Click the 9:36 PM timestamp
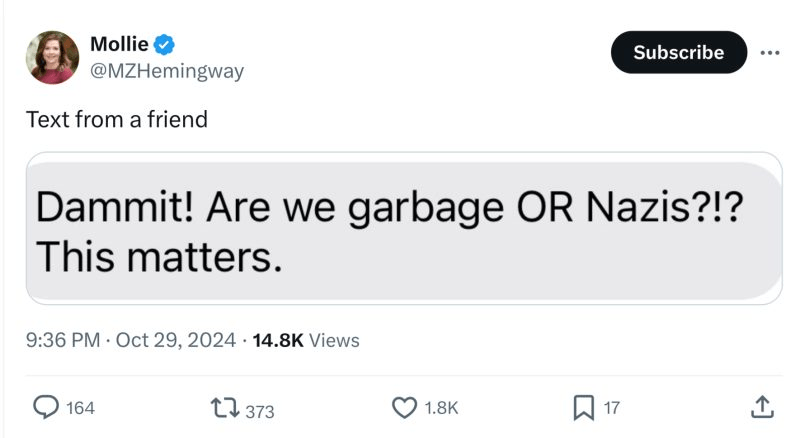The width and height of the screenshot is (800, 438). [x=63, y=340]
